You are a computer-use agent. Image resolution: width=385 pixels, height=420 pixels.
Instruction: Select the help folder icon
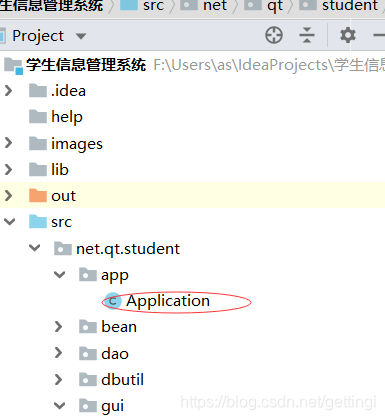click(x=38, y=117)
